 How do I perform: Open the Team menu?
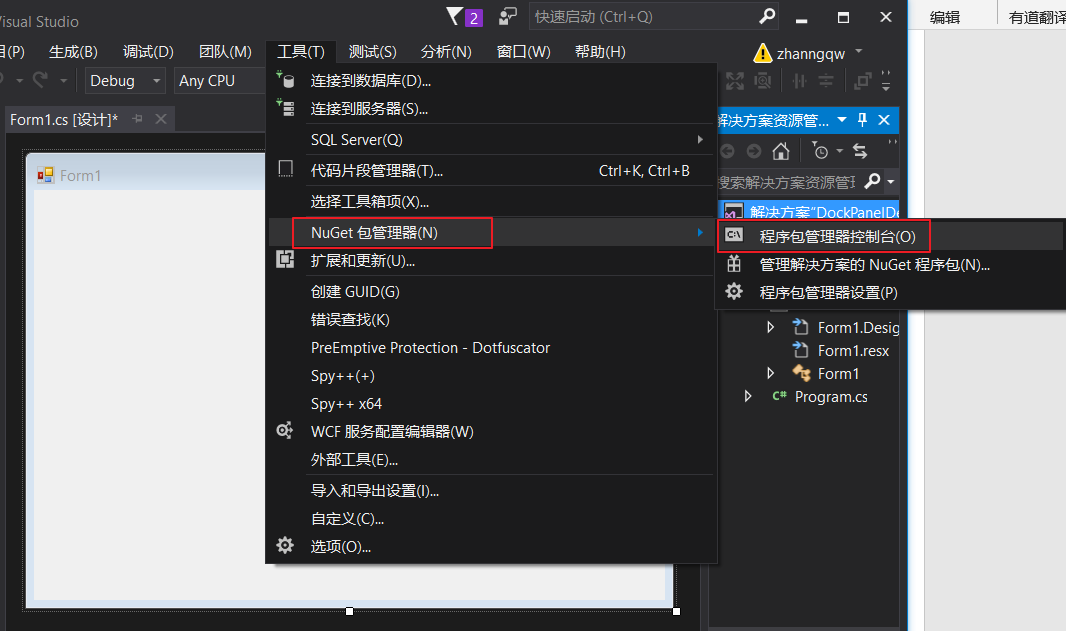[225, 52]
